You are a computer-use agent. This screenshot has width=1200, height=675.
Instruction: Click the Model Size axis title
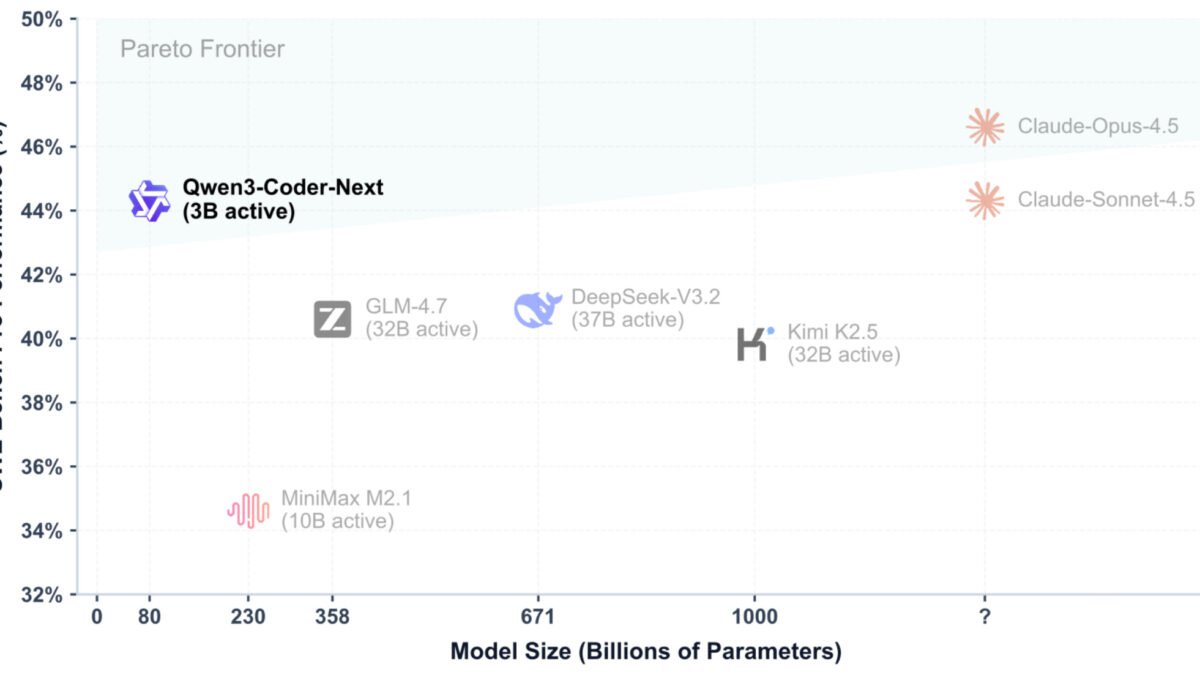point(646,652)
